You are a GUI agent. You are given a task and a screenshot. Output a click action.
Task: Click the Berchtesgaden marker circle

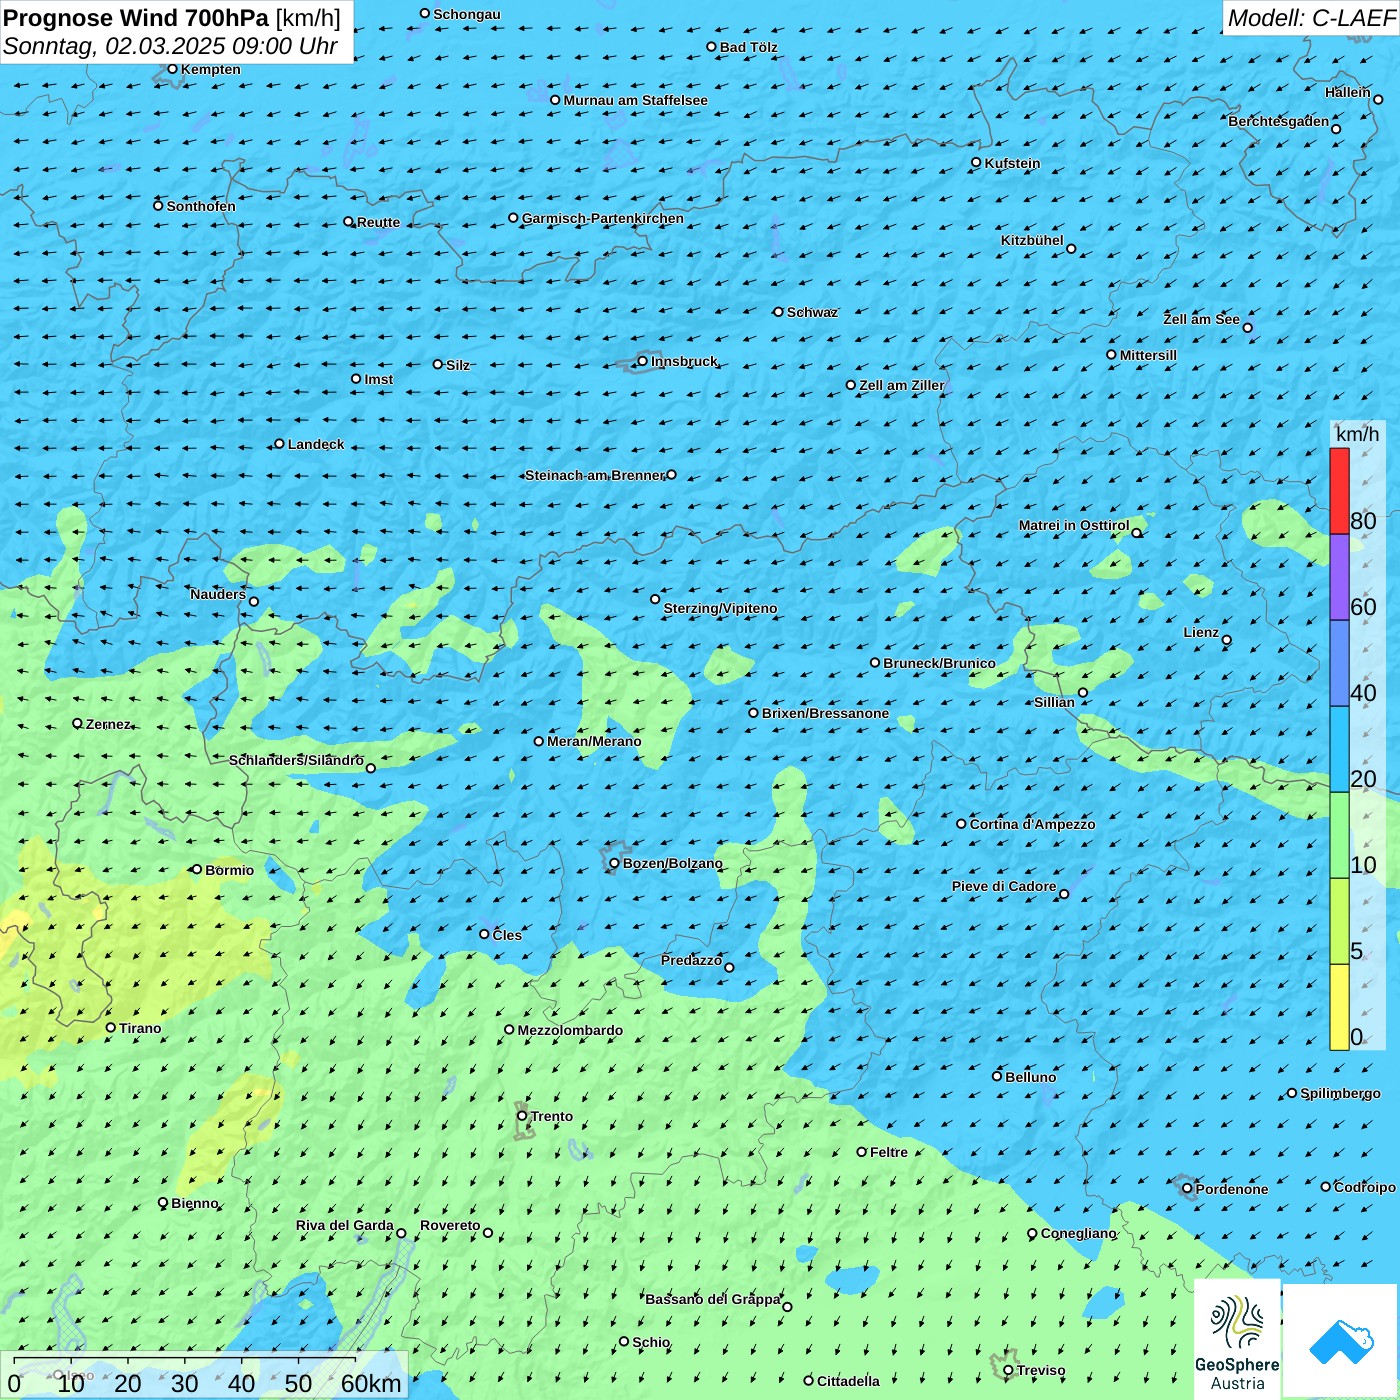click(1336, 129)
